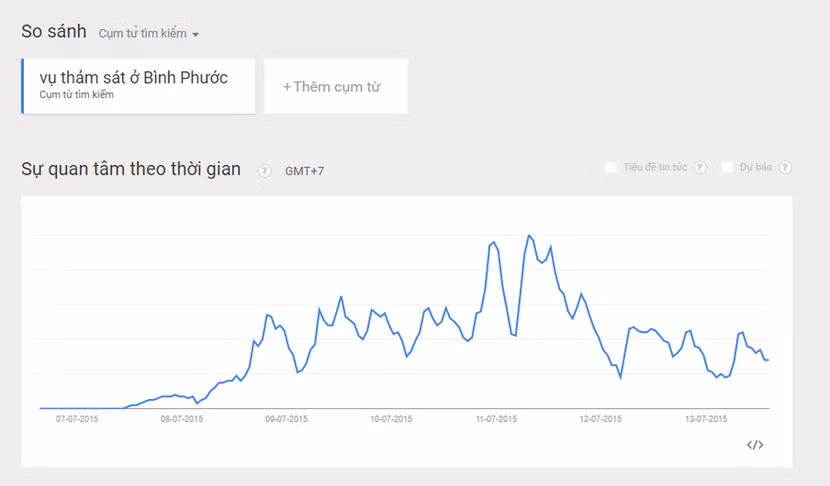Open the Cụm từ tìm kiếm dropdown
The image size is (830, 486).
click(x=149, y=34)
